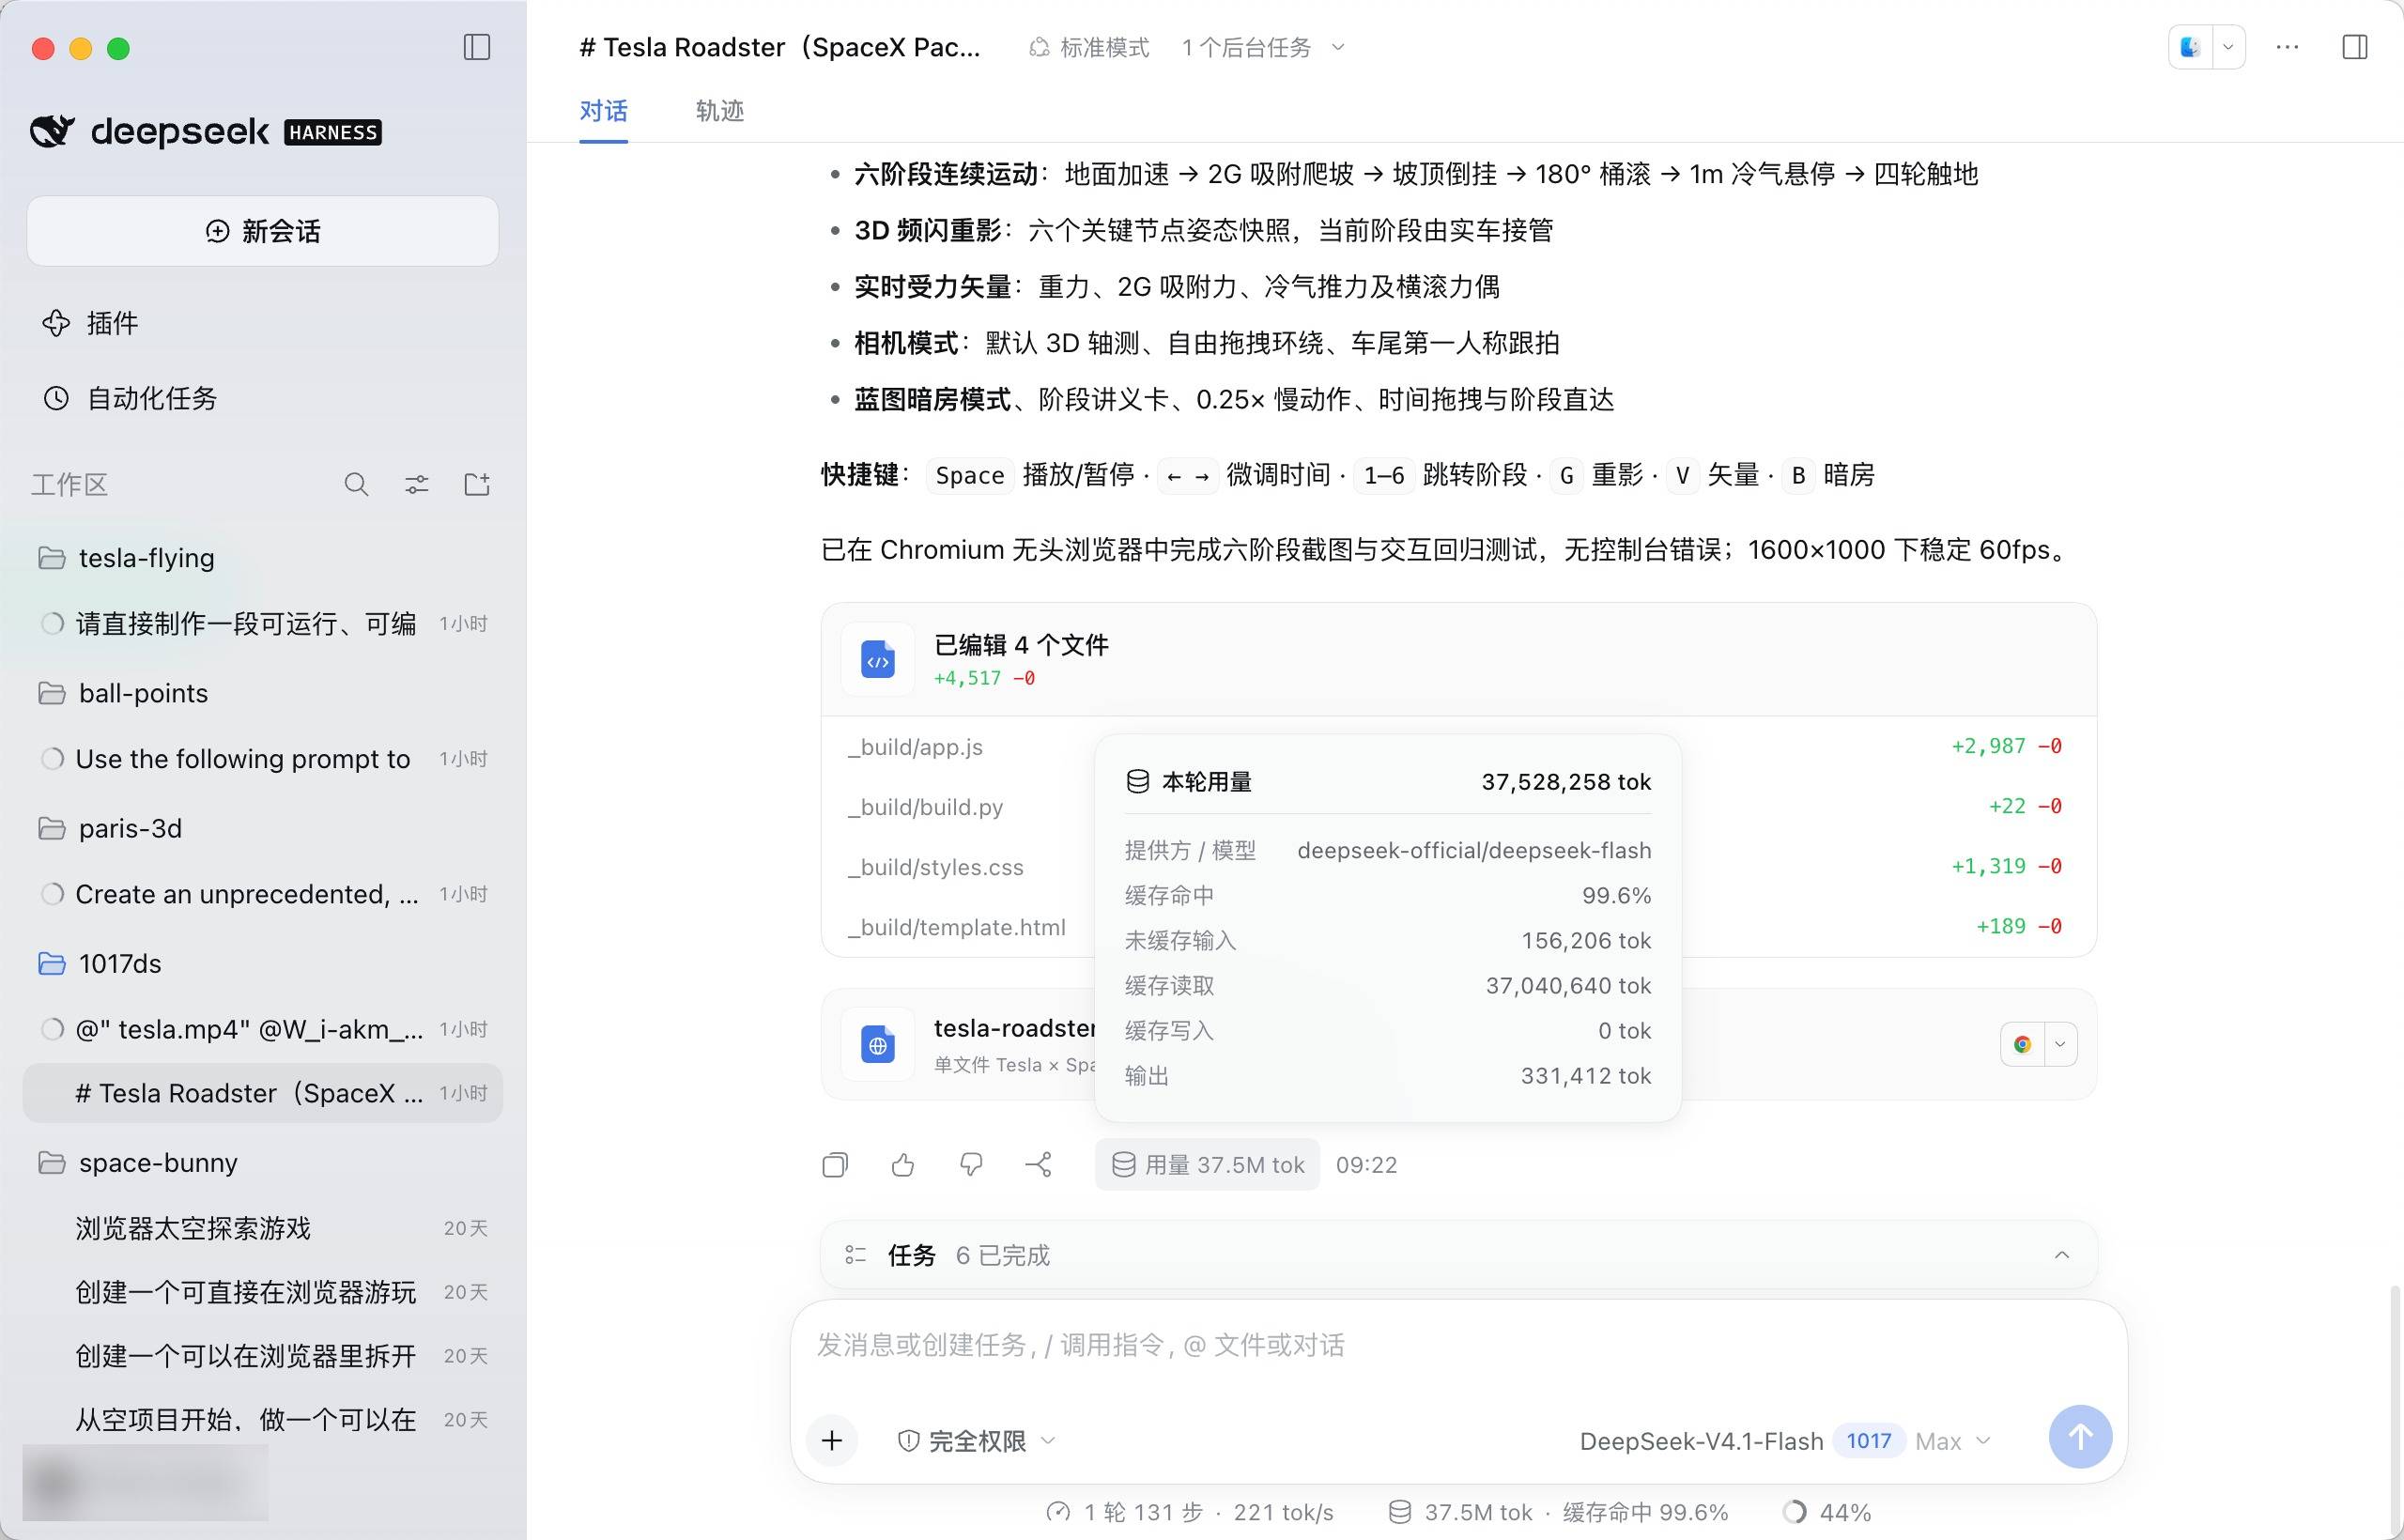Switch to the 对话 tab

603,111
